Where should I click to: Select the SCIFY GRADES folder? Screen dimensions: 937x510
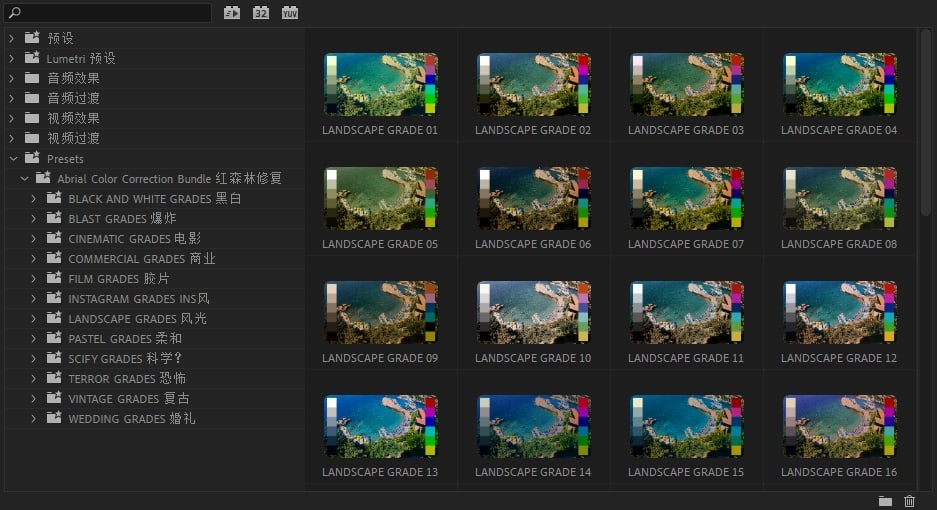pos(155,359)
